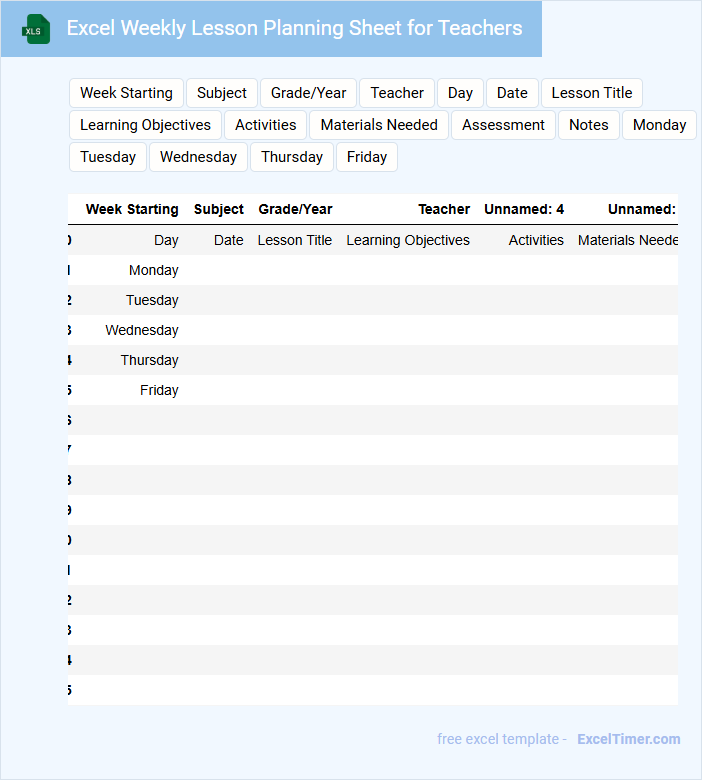Select the Assessment tag
702x780 pixels.
point(503,125)
